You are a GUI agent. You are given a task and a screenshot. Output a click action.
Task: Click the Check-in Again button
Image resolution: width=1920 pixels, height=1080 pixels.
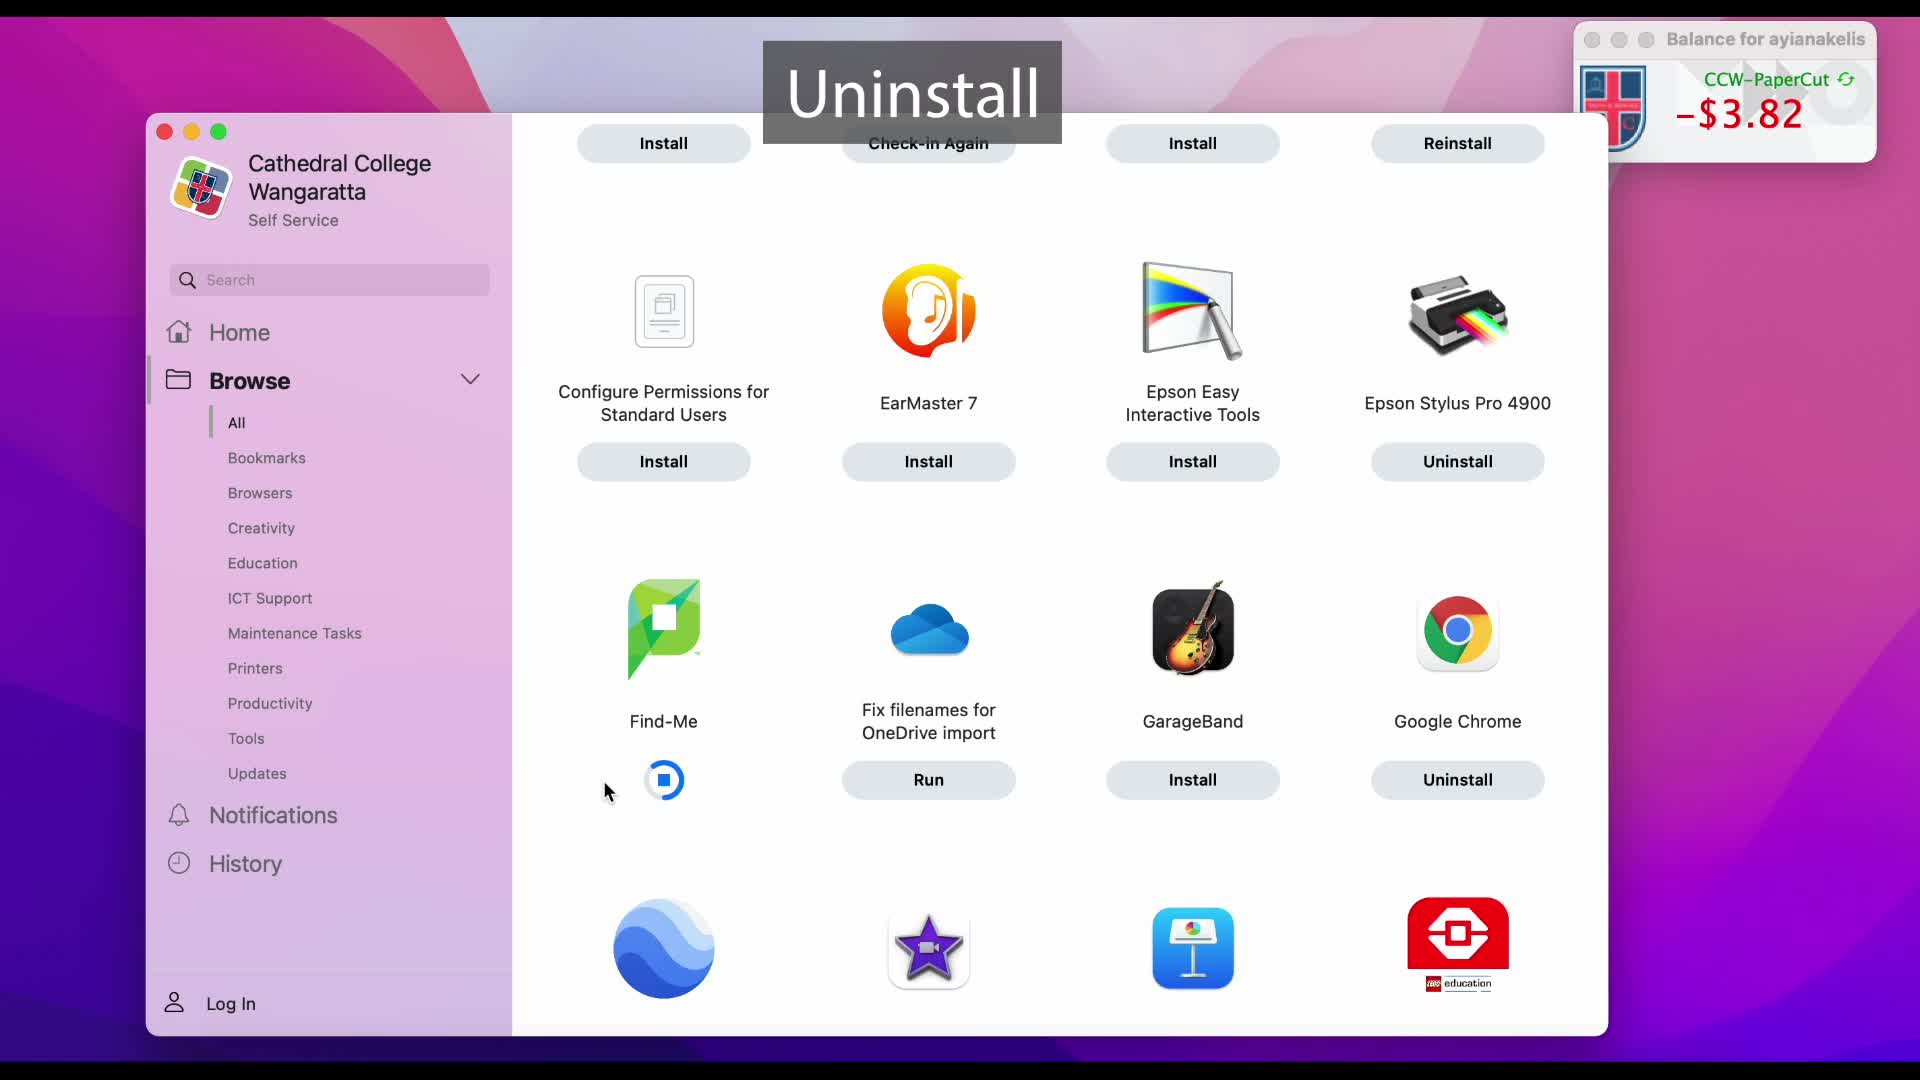click(x=928, y=145)
